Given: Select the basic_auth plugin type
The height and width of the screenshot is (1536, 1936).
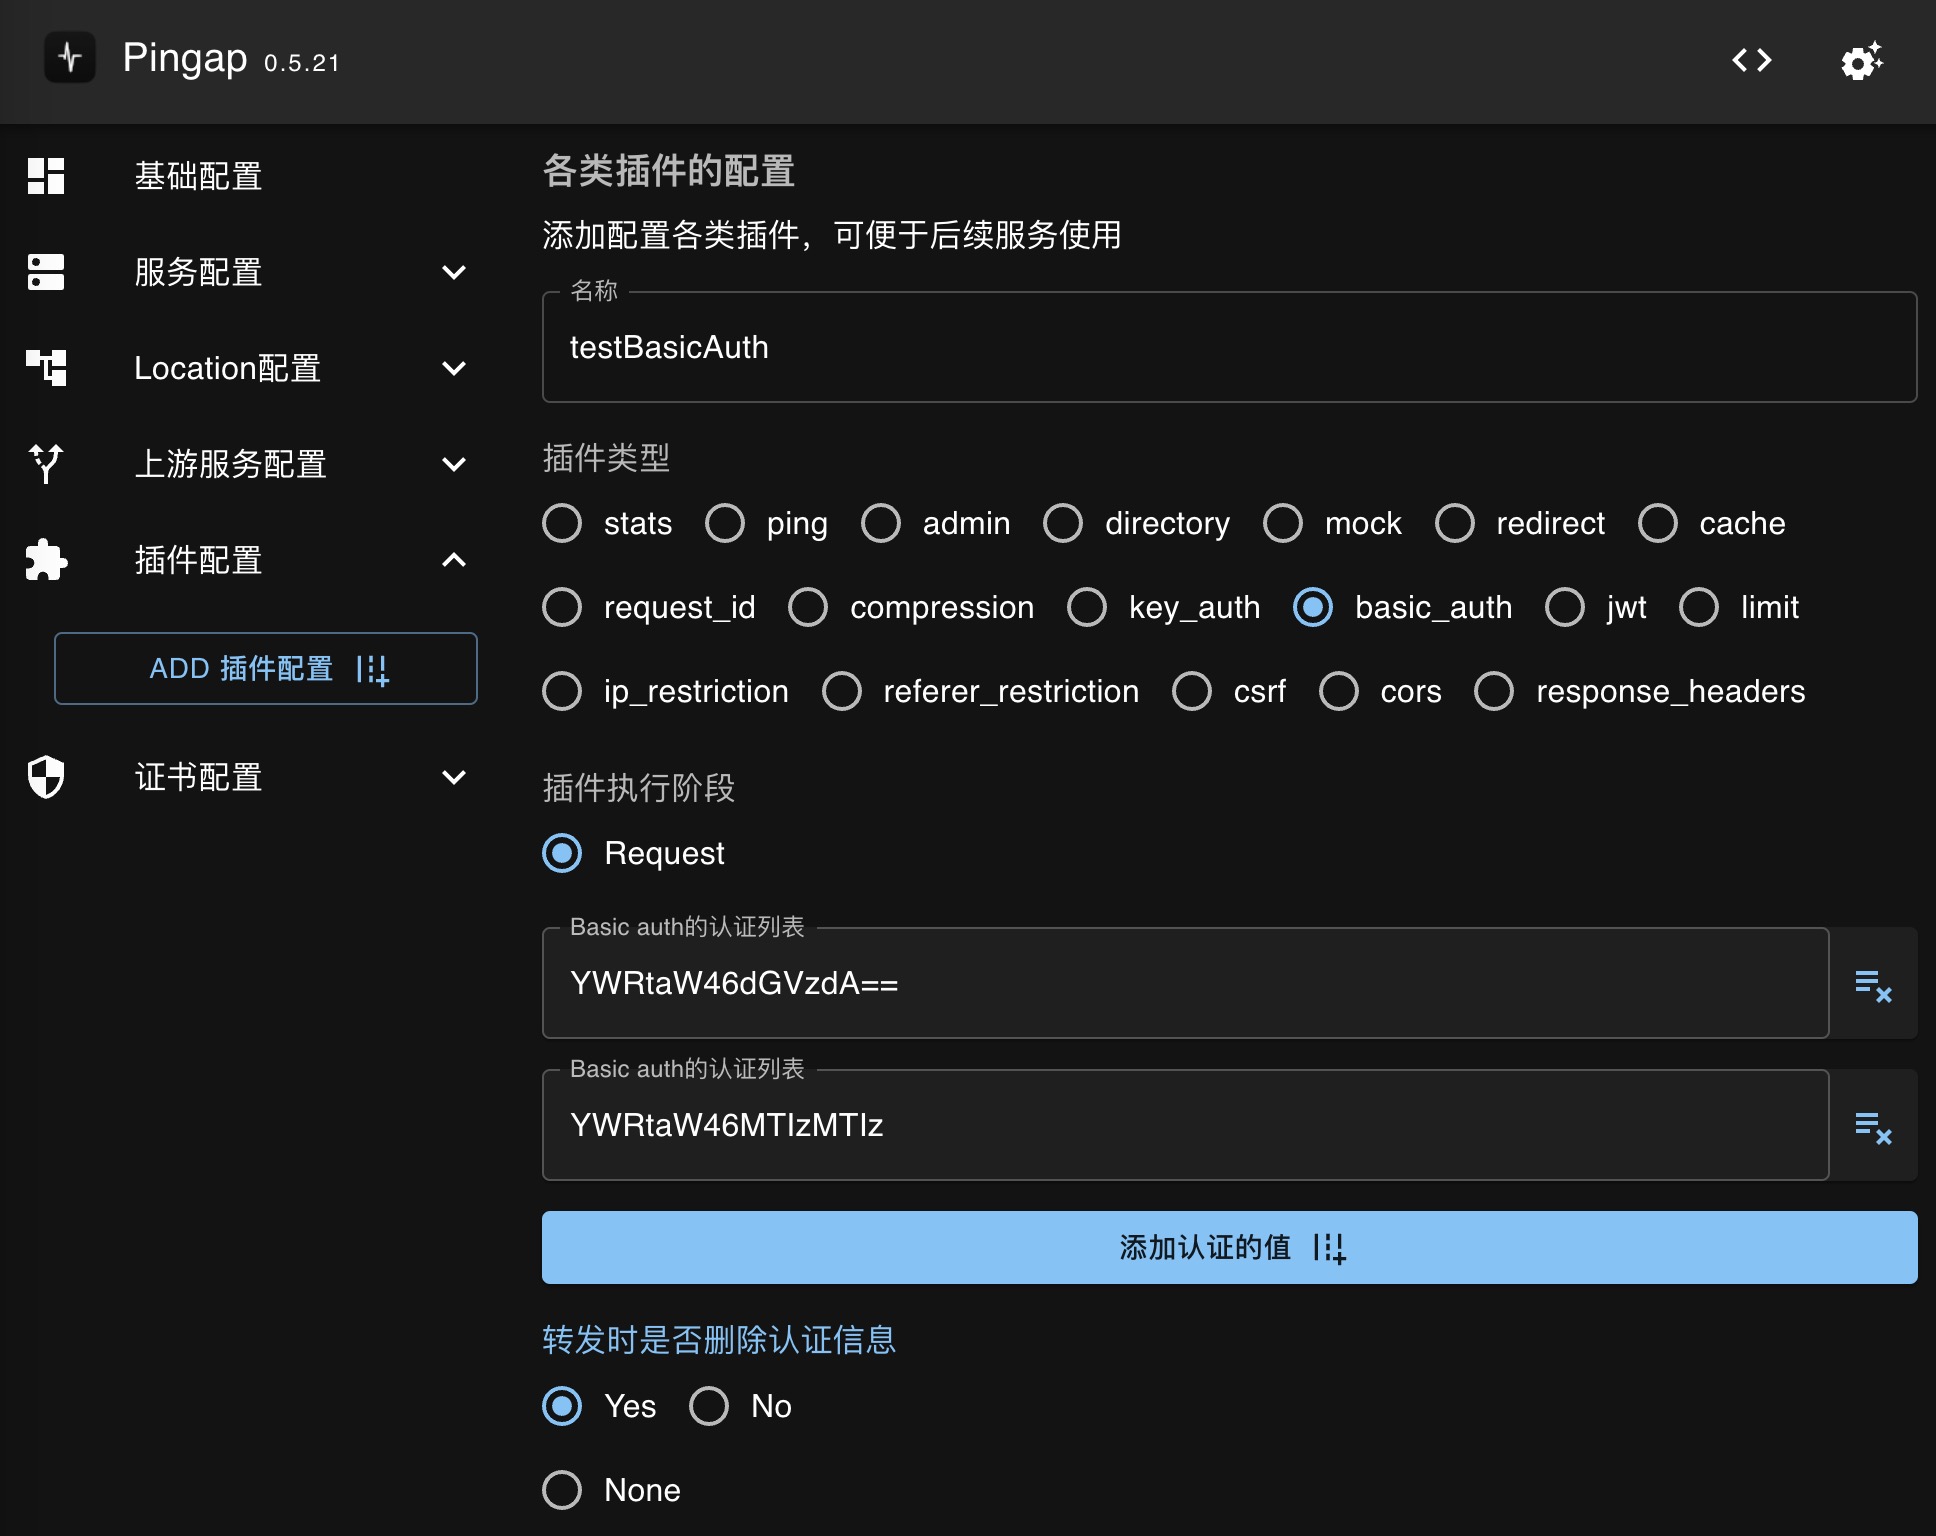Looking at the screenshot, I should tap(1313, 607).
